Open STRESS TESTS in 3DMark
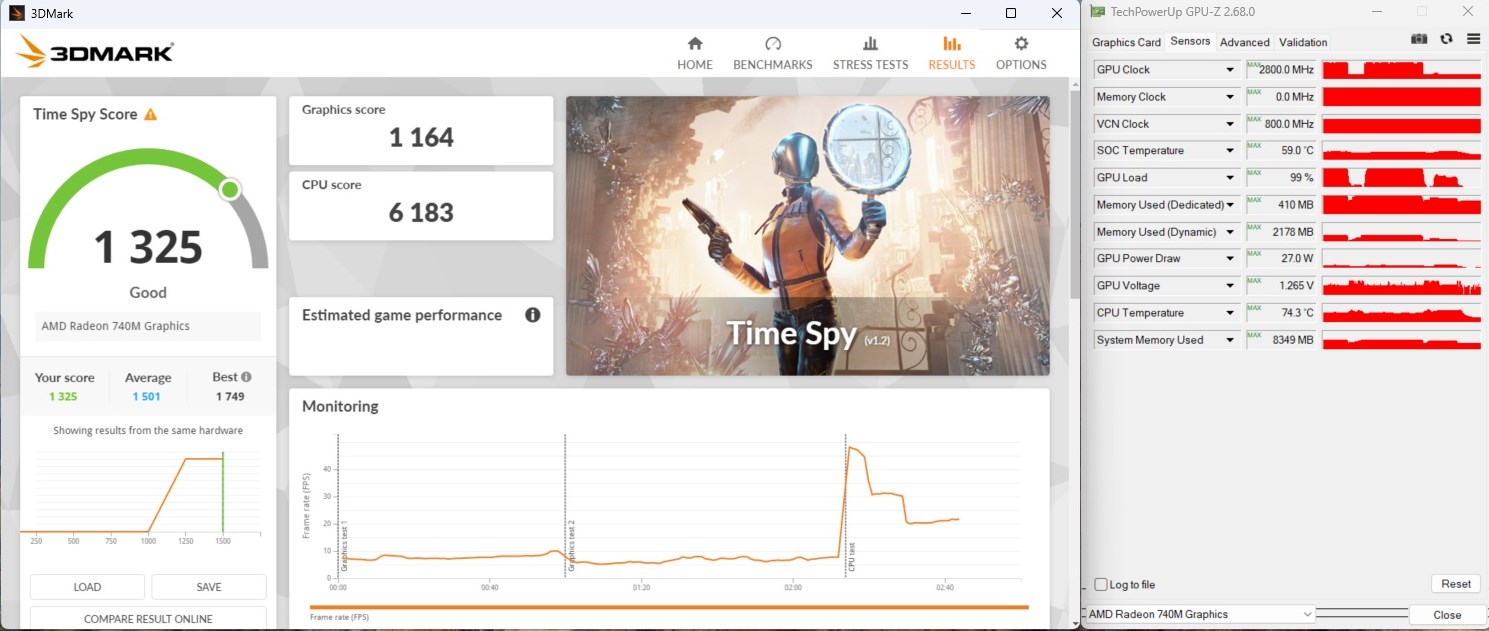The height and width of the screenshot is (631, 1489). pyautogui.click(x=871, y=54)
